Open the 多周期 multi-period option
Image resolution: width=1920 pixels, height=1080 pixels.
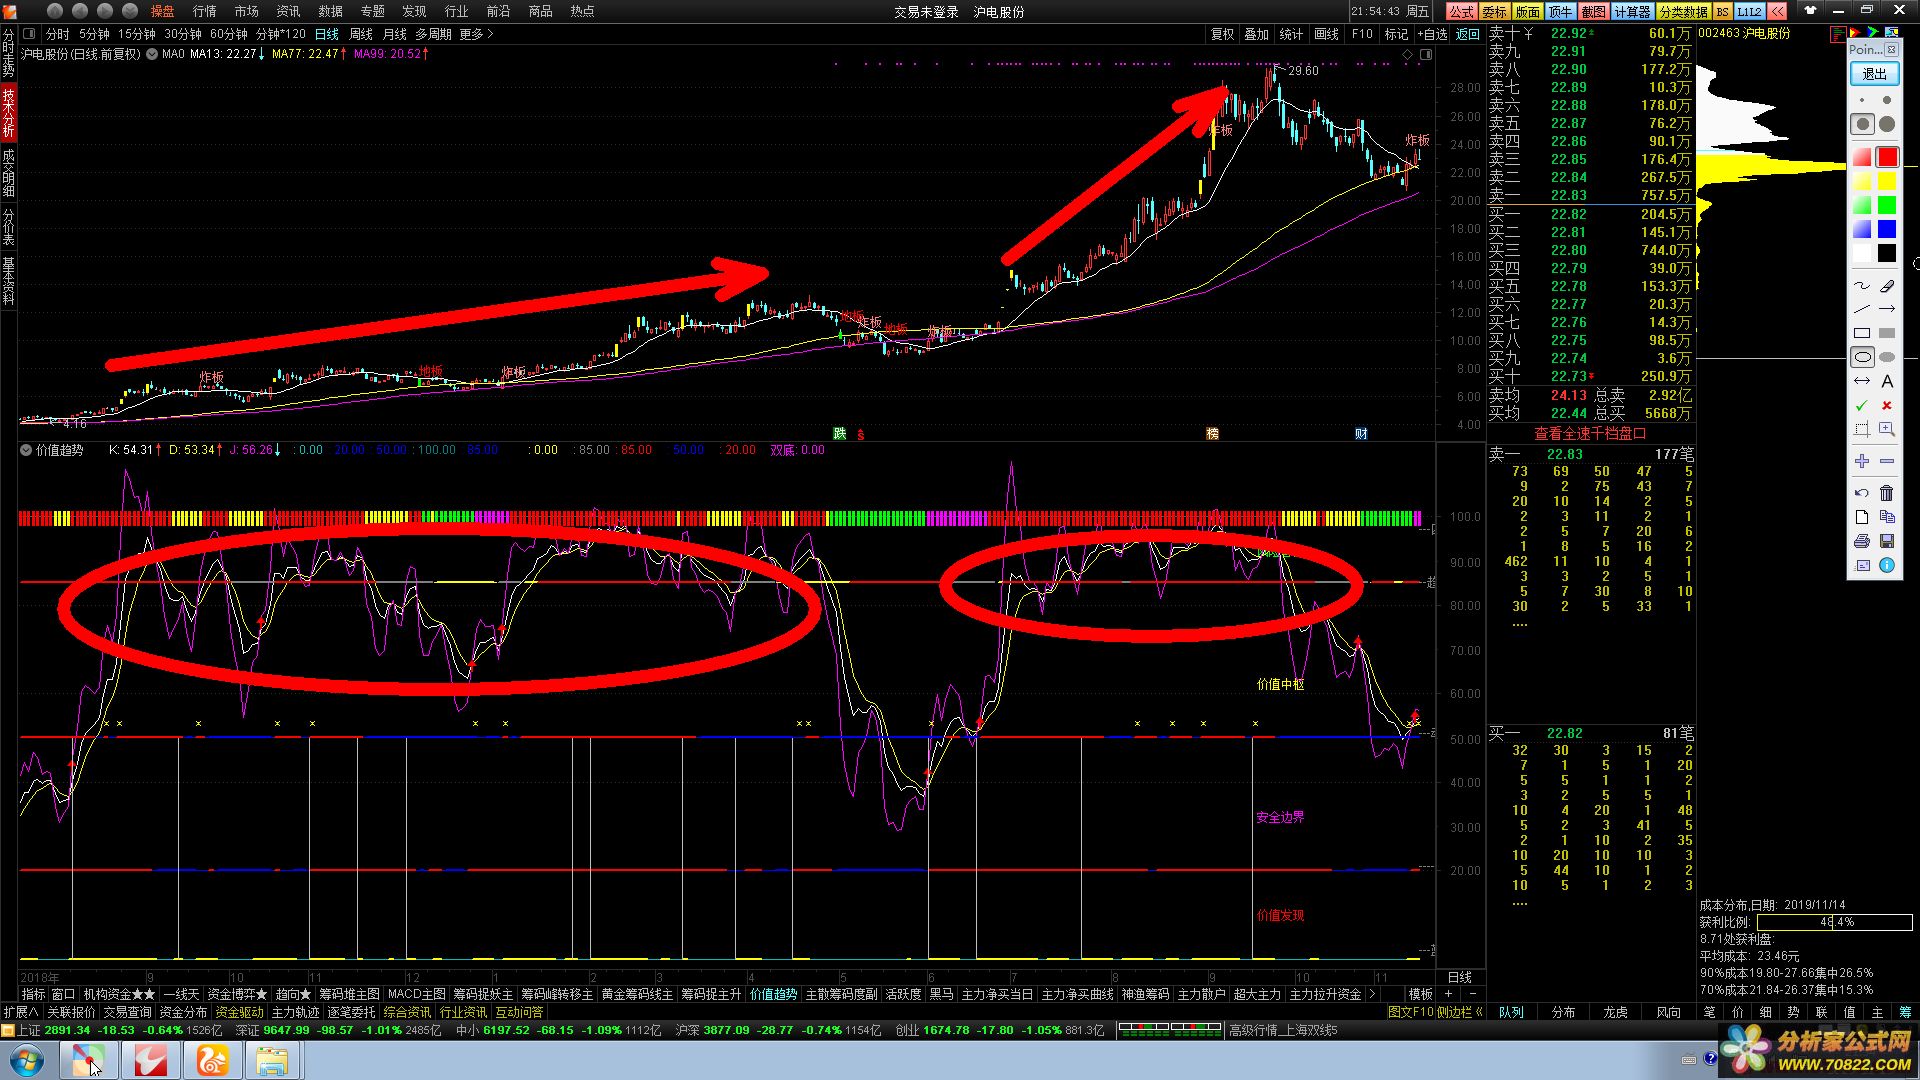tap(434, 34)
